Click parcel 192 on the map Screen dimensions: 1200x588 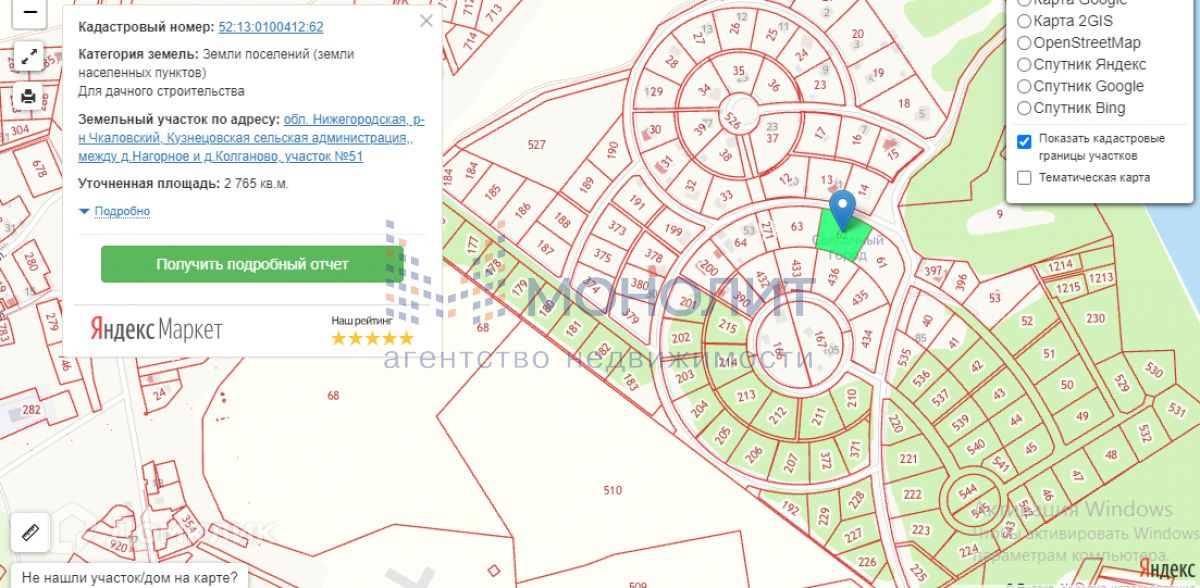[791, 508]
